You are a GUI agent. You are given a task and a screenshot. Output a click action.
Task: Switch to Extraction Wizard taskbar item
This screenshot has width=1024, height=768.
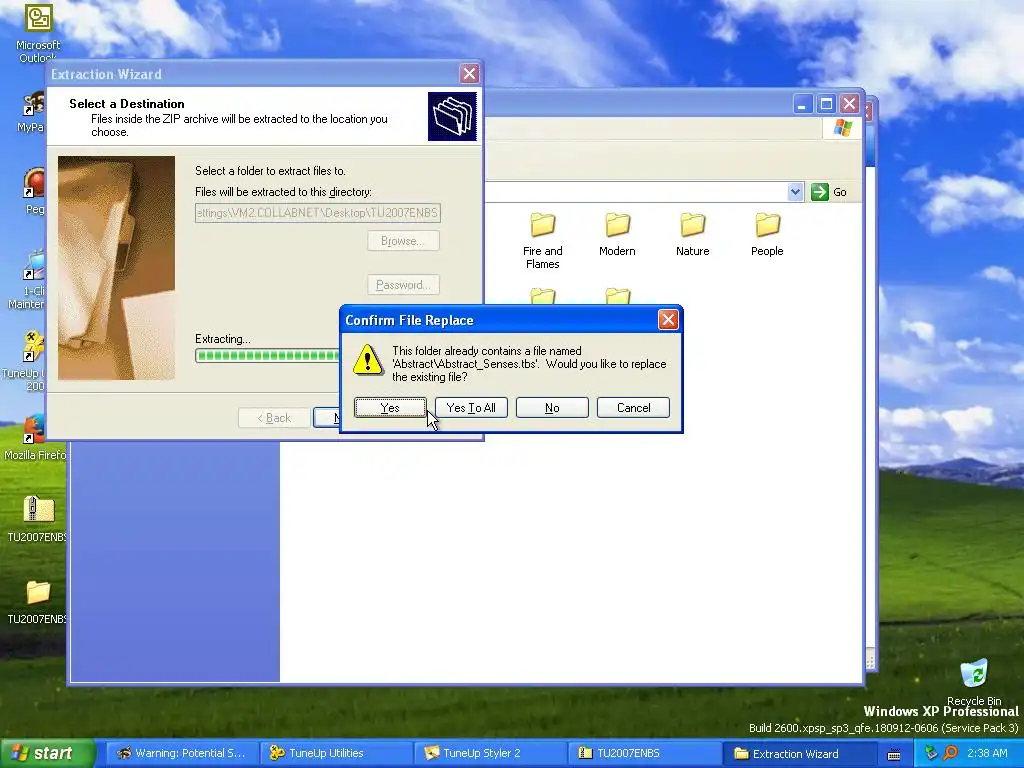pos(798,753)
